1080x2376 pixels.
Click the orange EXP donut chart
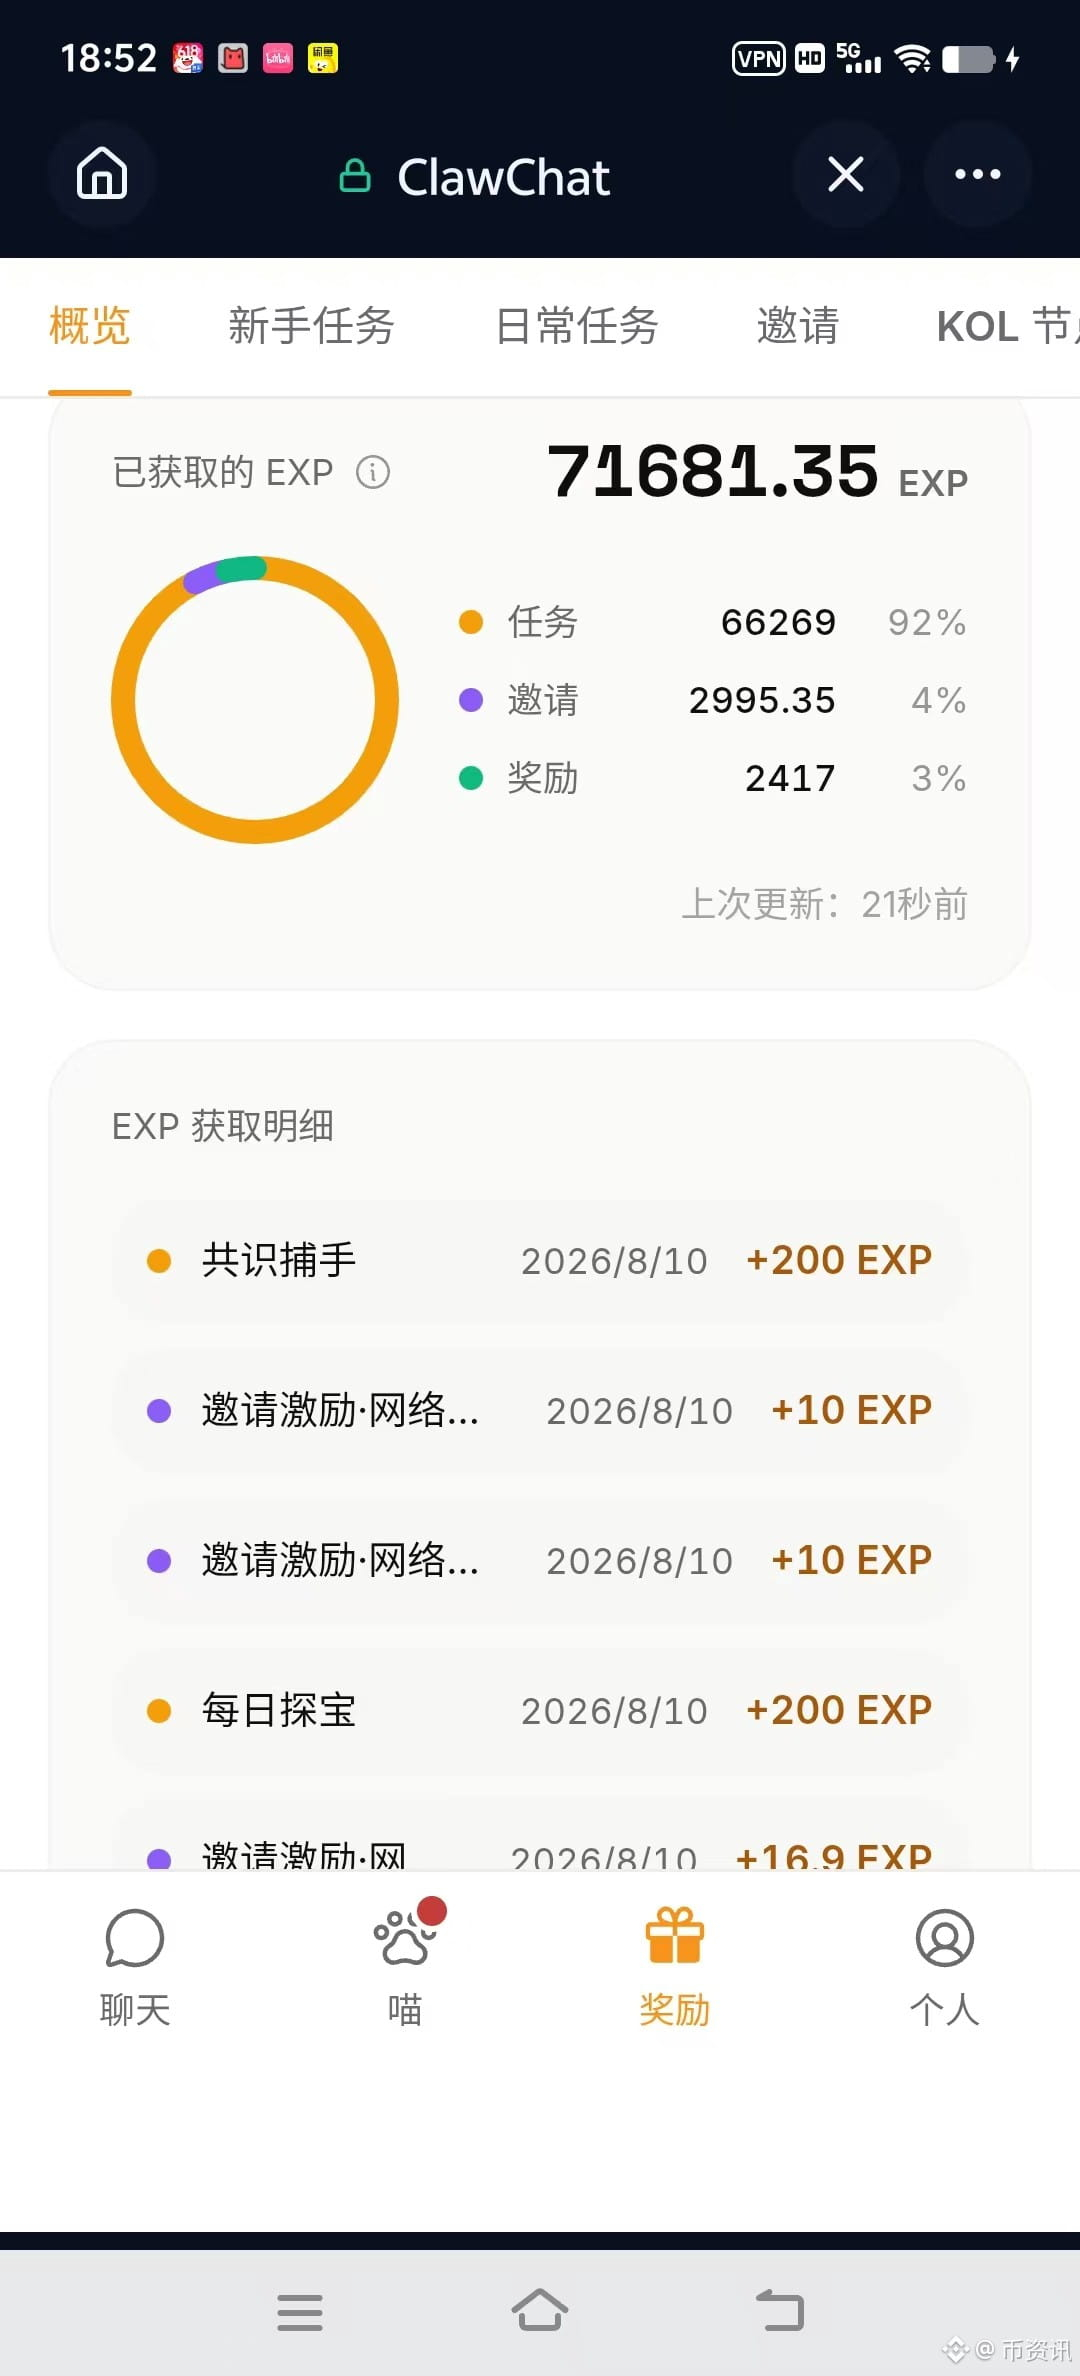pyautogui.click(x=255, y=700)
